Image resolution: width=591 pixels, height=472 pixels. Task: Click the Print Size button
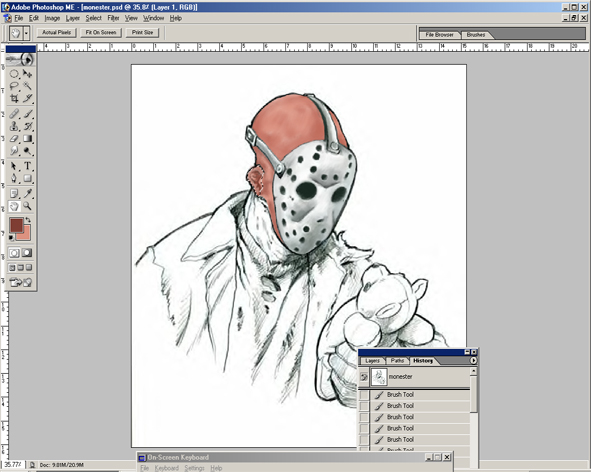click(142, 32)
